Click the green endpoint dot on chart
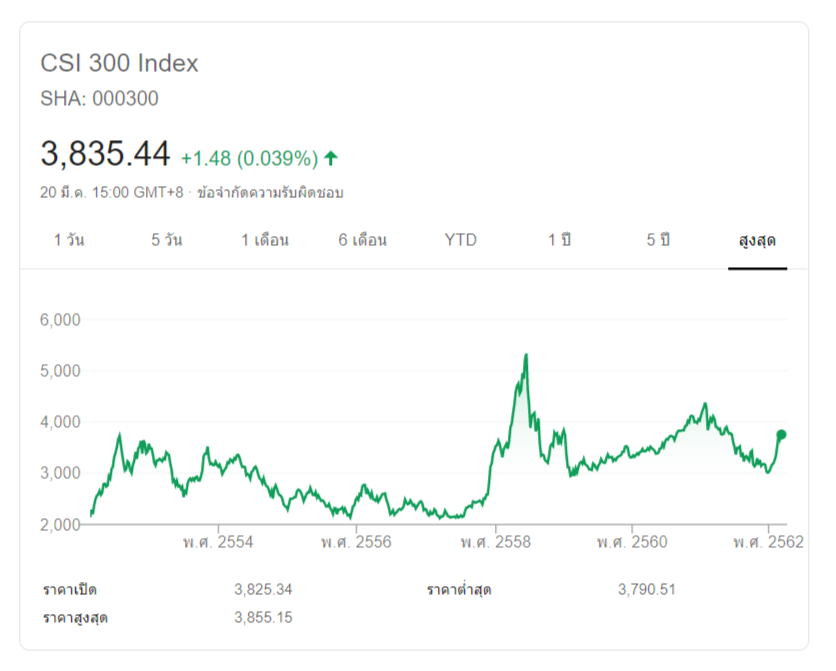Viewport: 836px width, 671px height. (781, 434)
